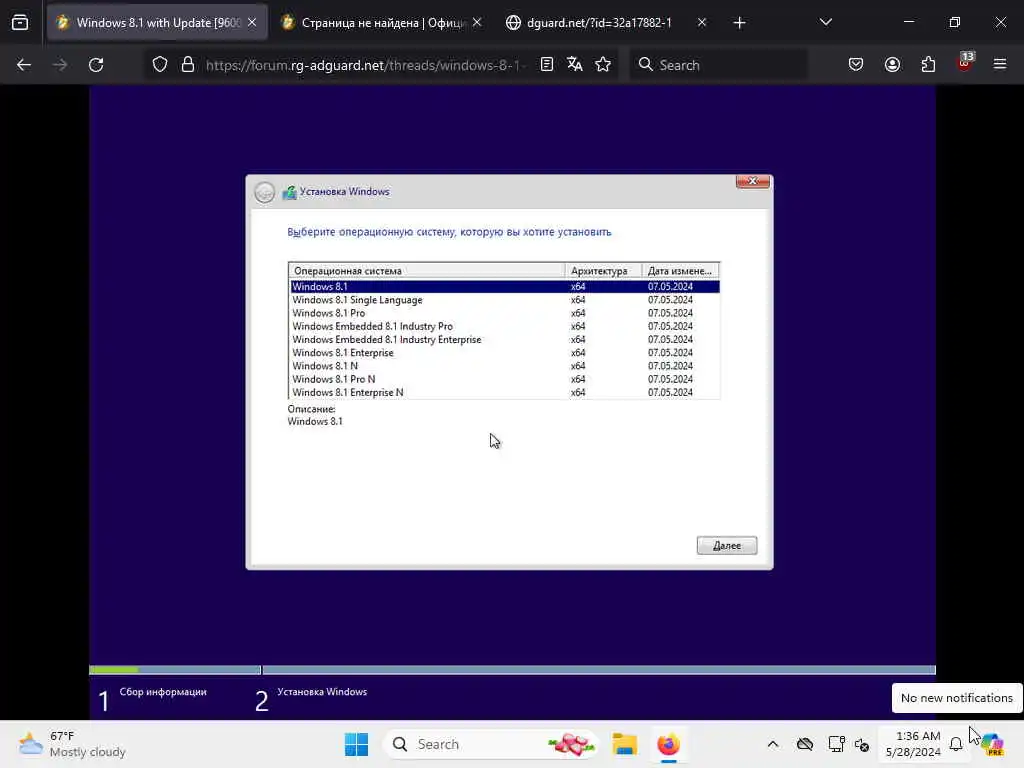Switch to dguard.net tab

click(x=599, y=23)
